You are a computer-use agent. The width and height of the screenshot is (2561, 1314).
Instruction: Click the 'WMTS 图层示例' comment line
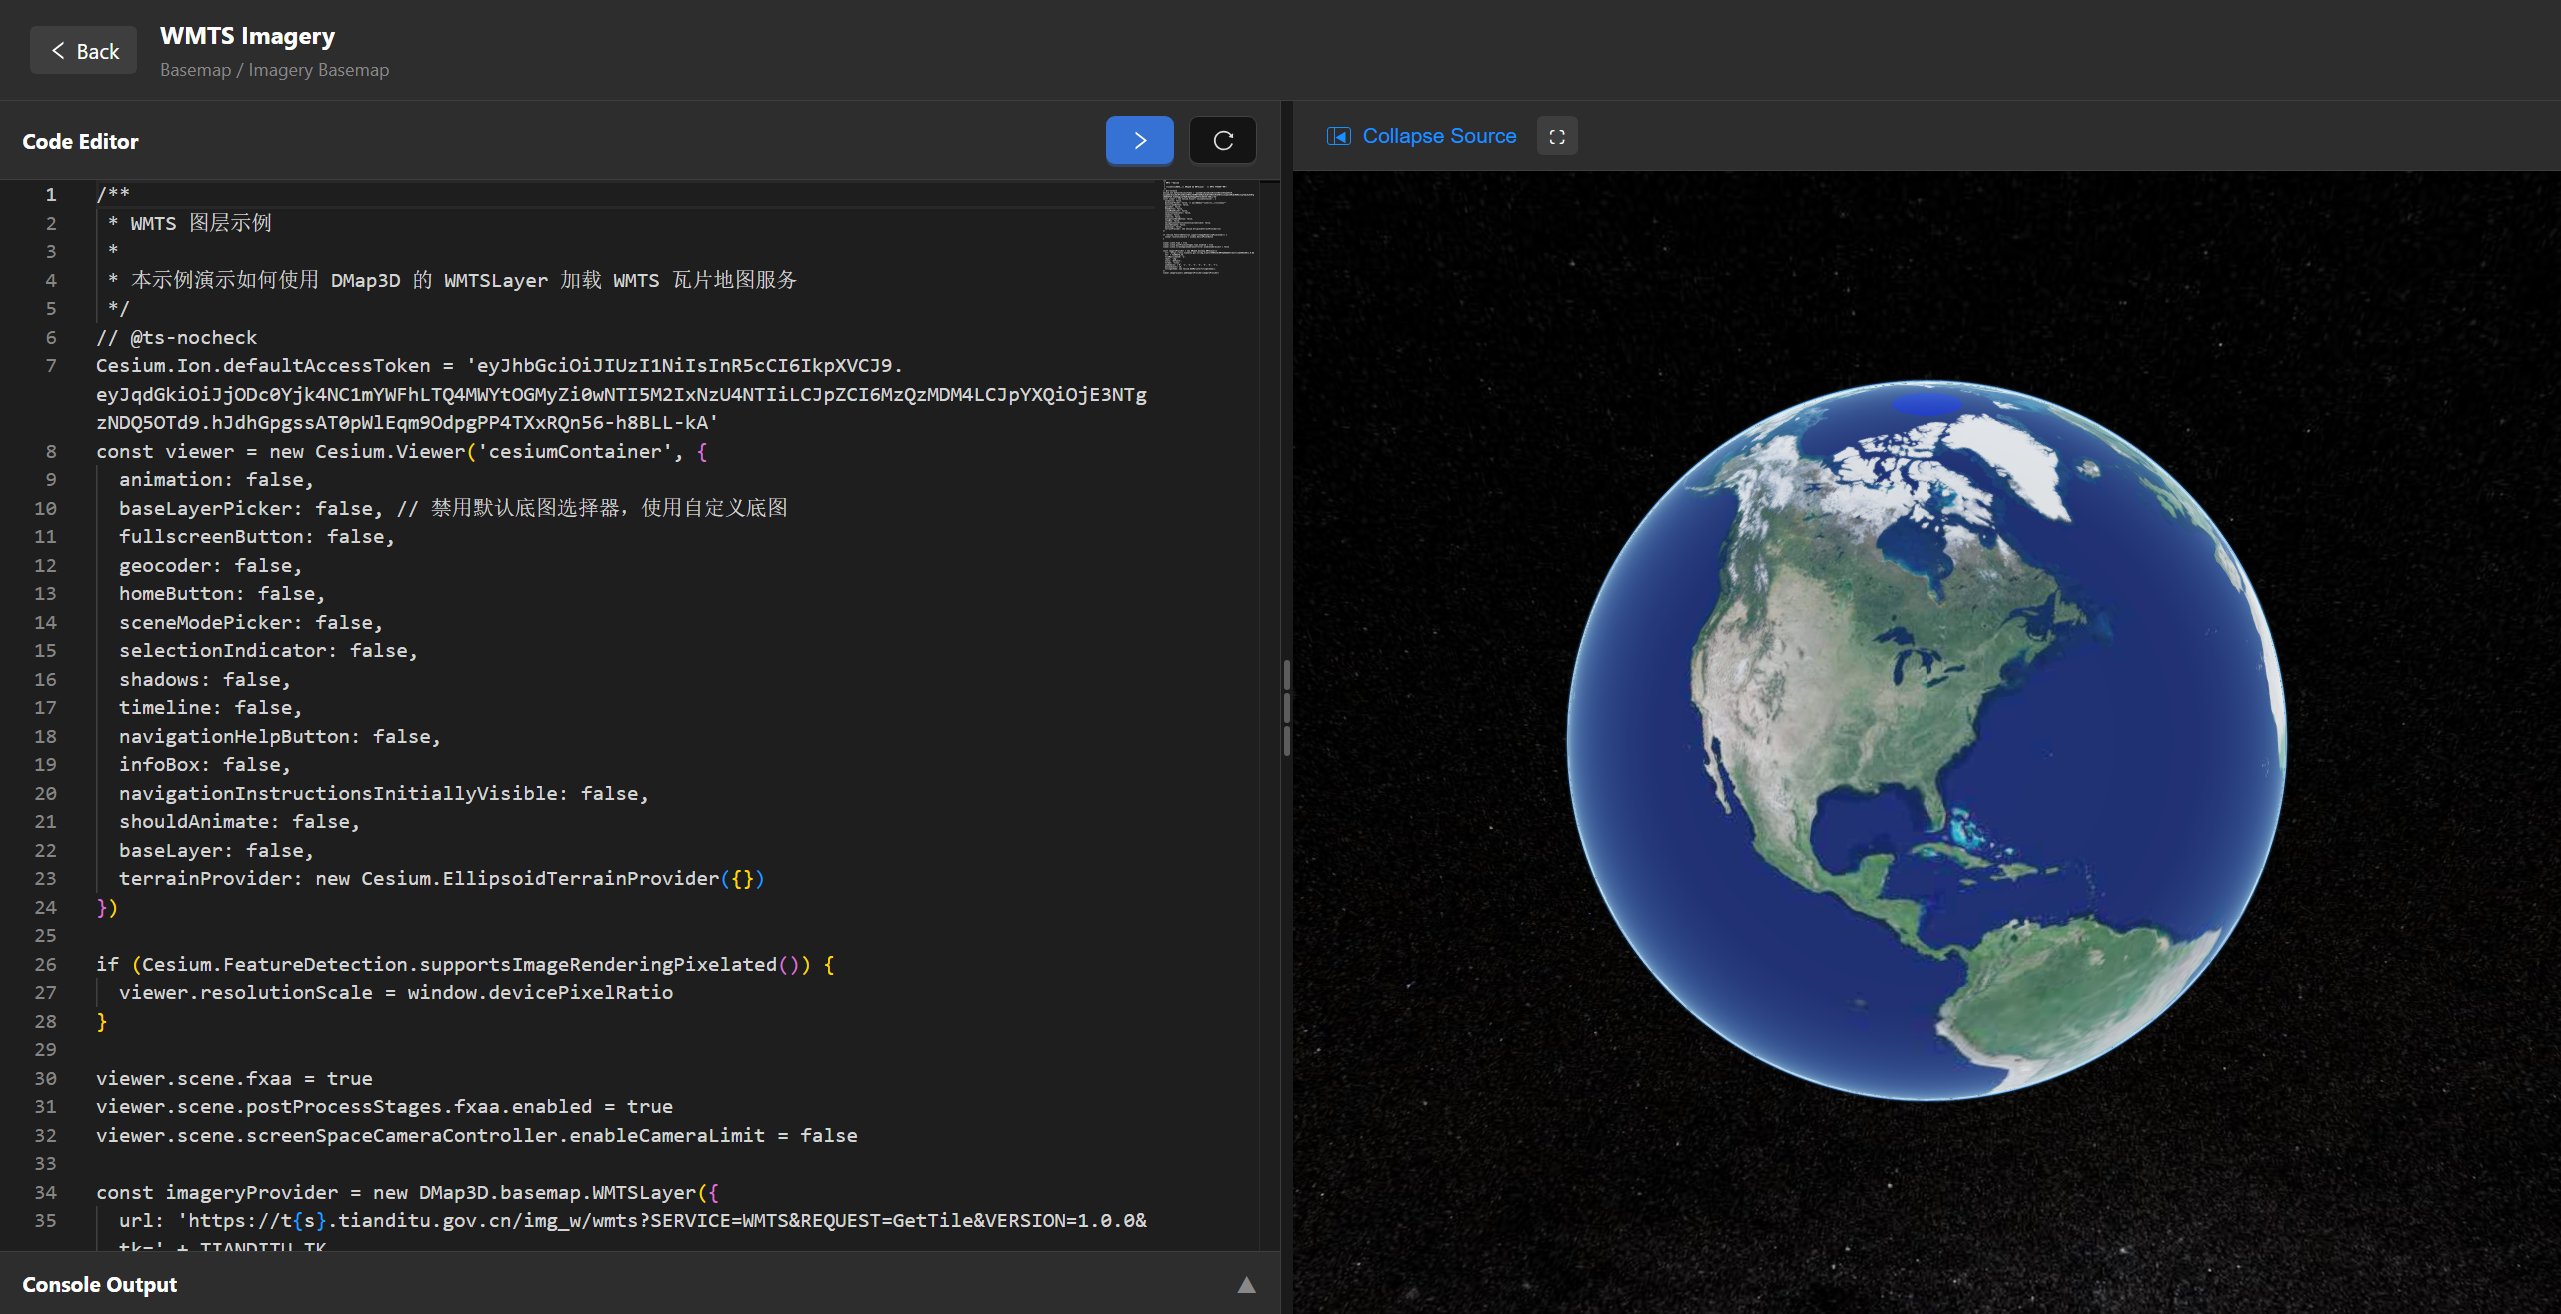[190, 223]
